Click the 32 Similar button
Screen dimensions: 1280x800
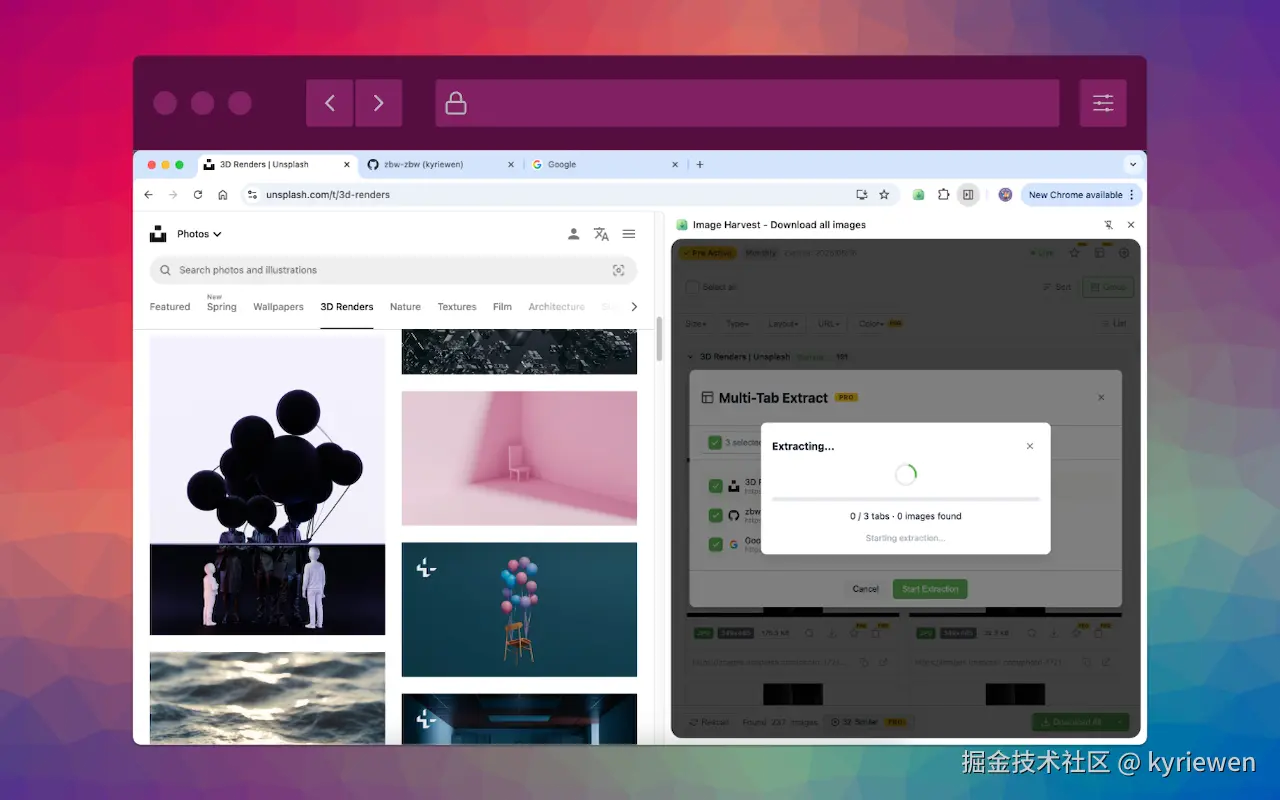(869, 722)
